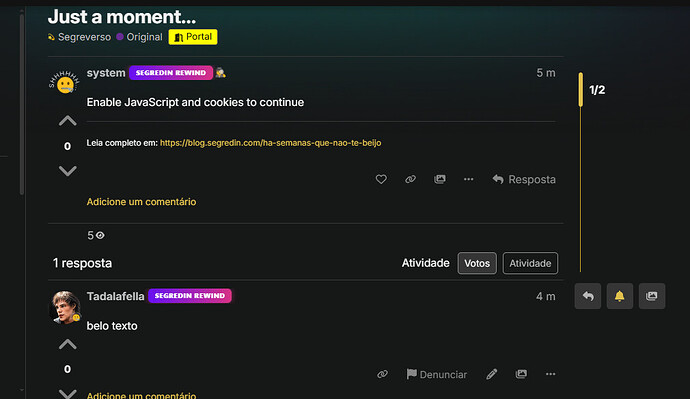Click the views eye icon
The height and width of the screenshot is (399, 690).
tap(100, 235)
